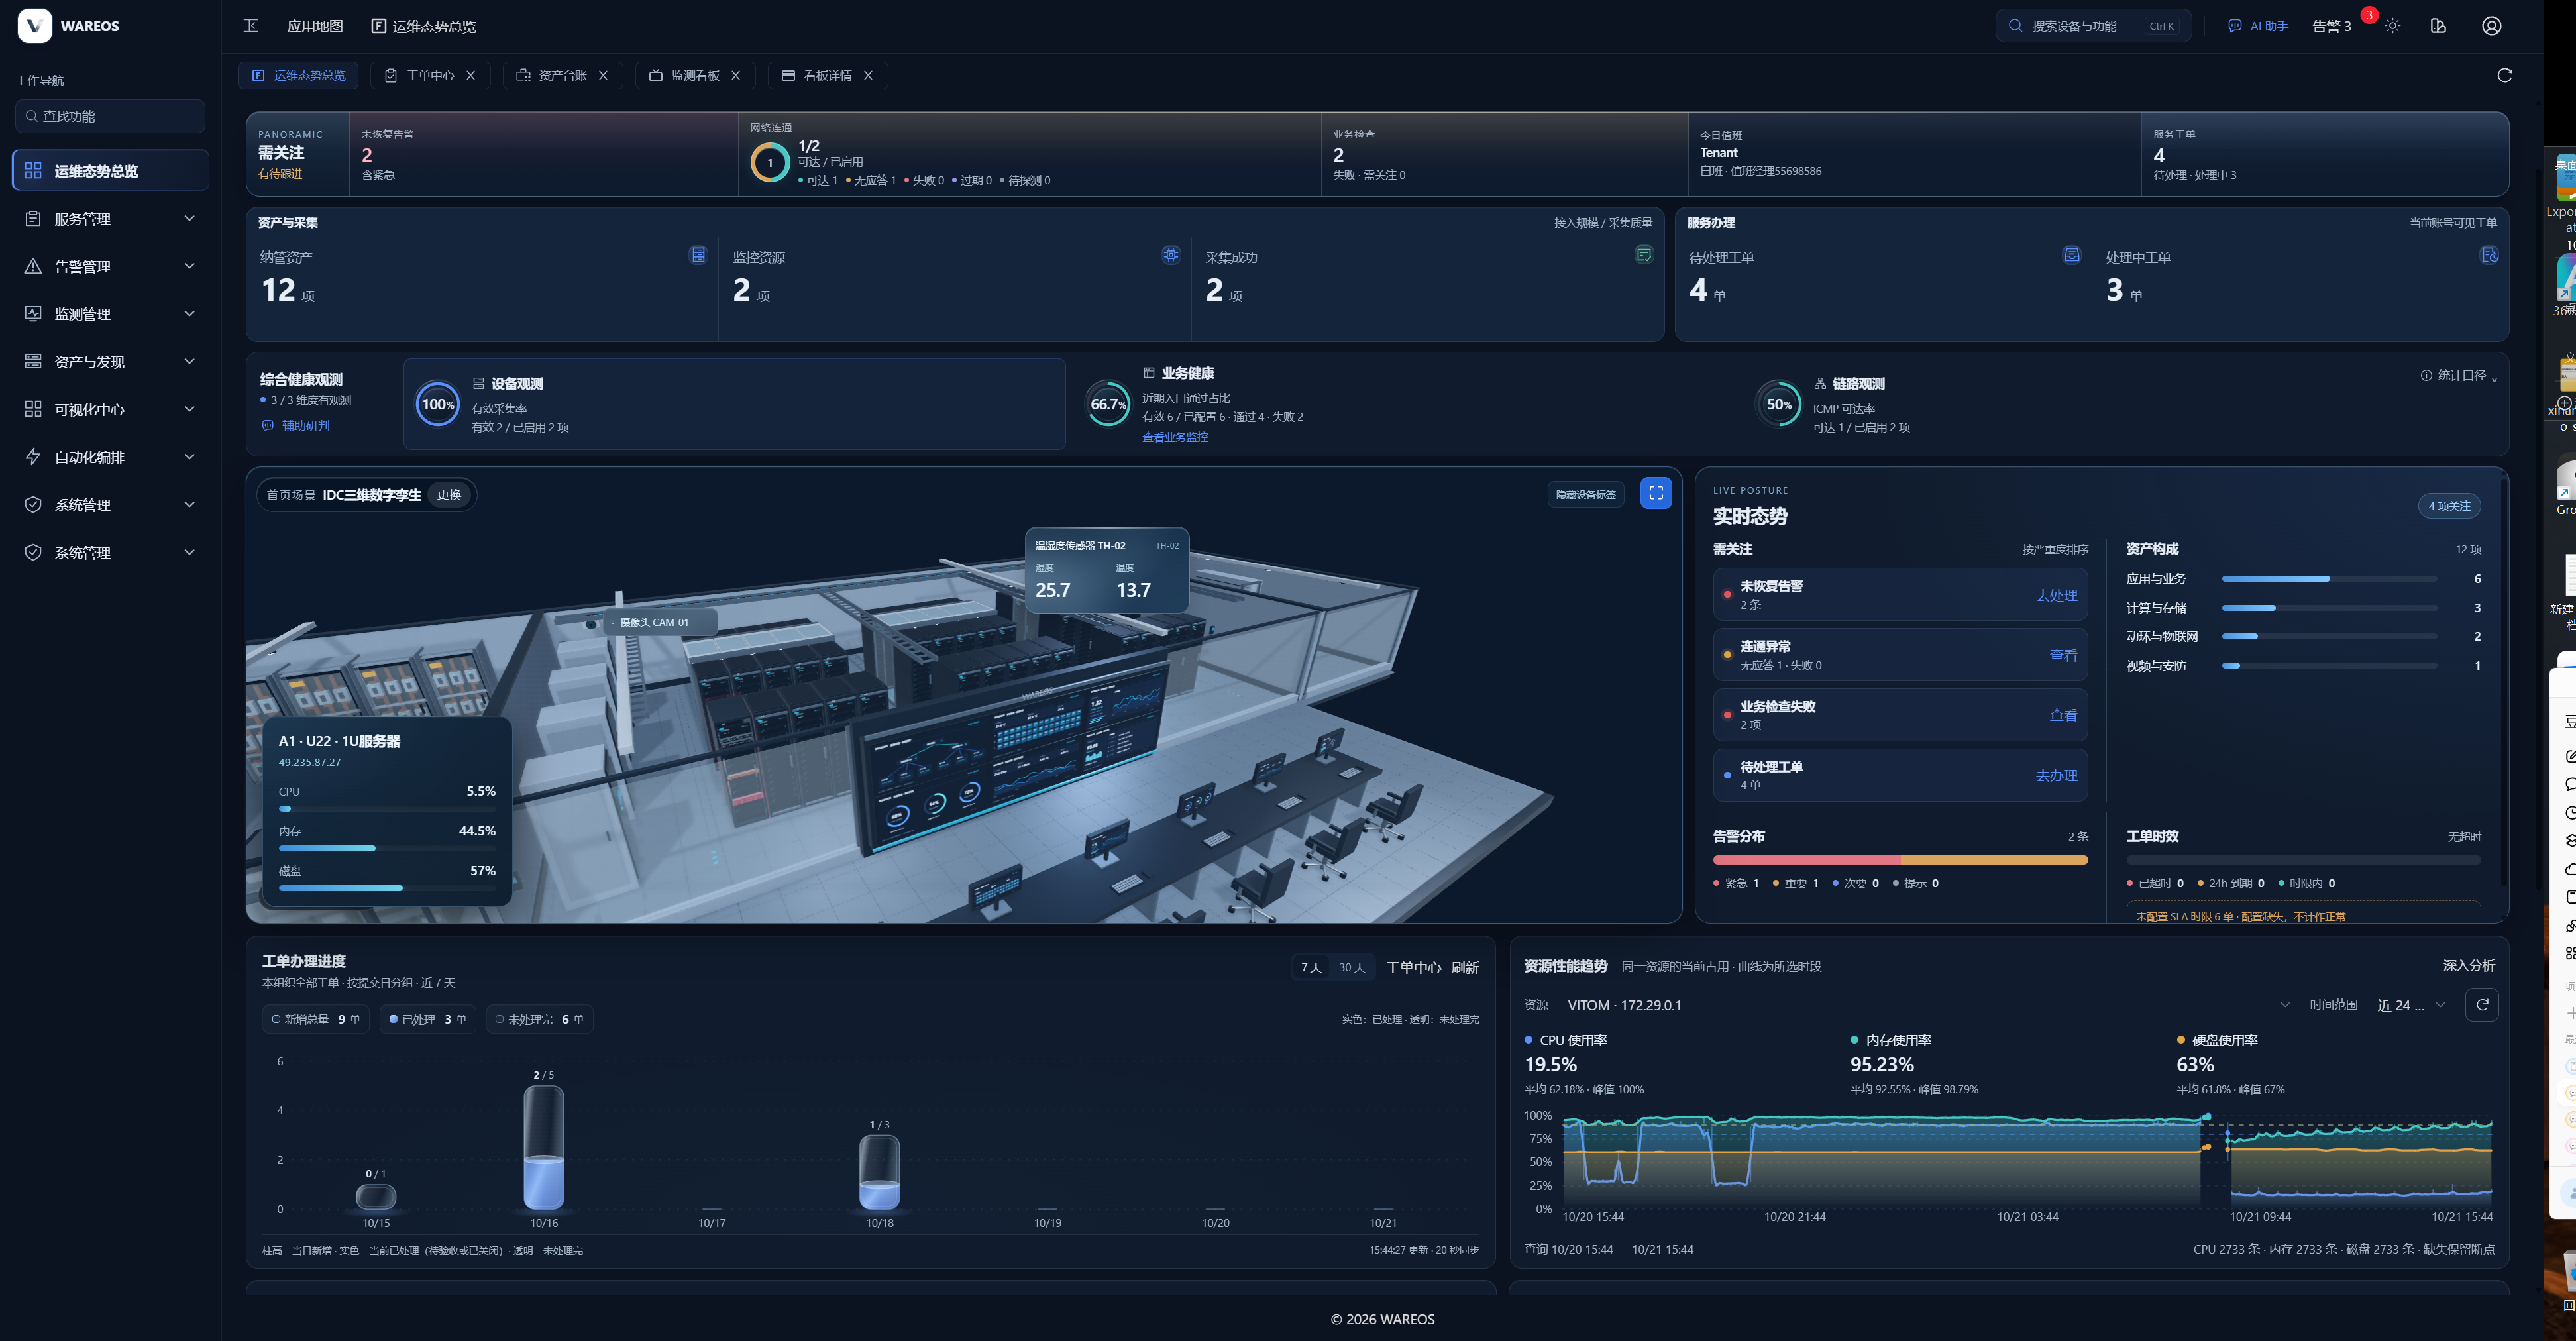
Task: Toggle the 新增总量 legend filter
Action: [x=315, y=1019]
